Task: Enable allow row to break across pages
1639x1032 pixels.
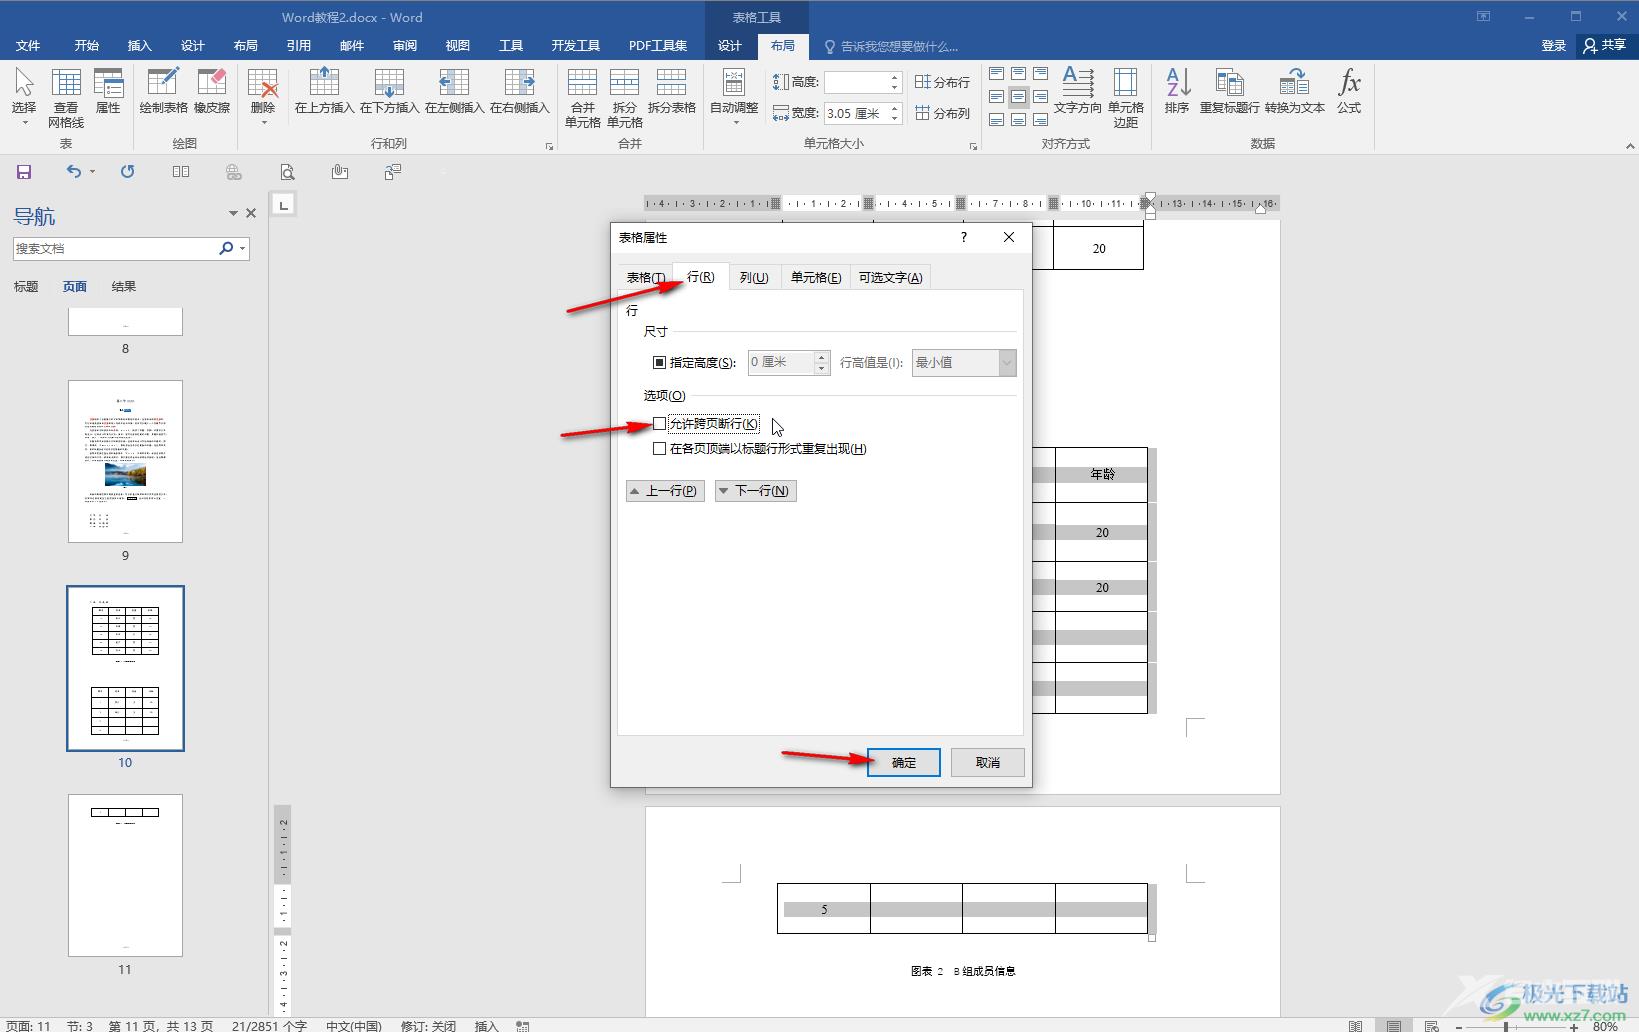Action: click(659, 424)
